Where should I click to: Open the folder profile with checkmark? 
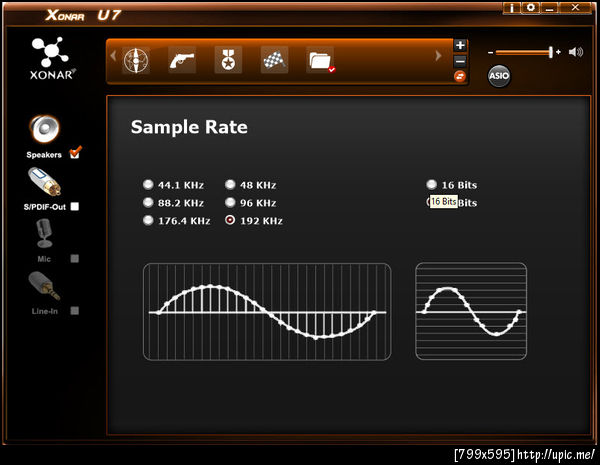(x=321, y=60)
